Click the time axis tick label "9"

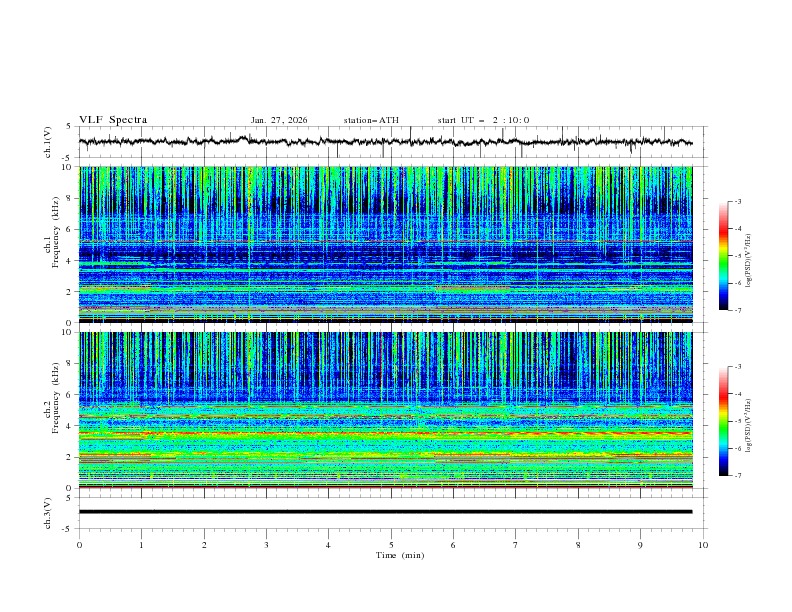(640, 545)
